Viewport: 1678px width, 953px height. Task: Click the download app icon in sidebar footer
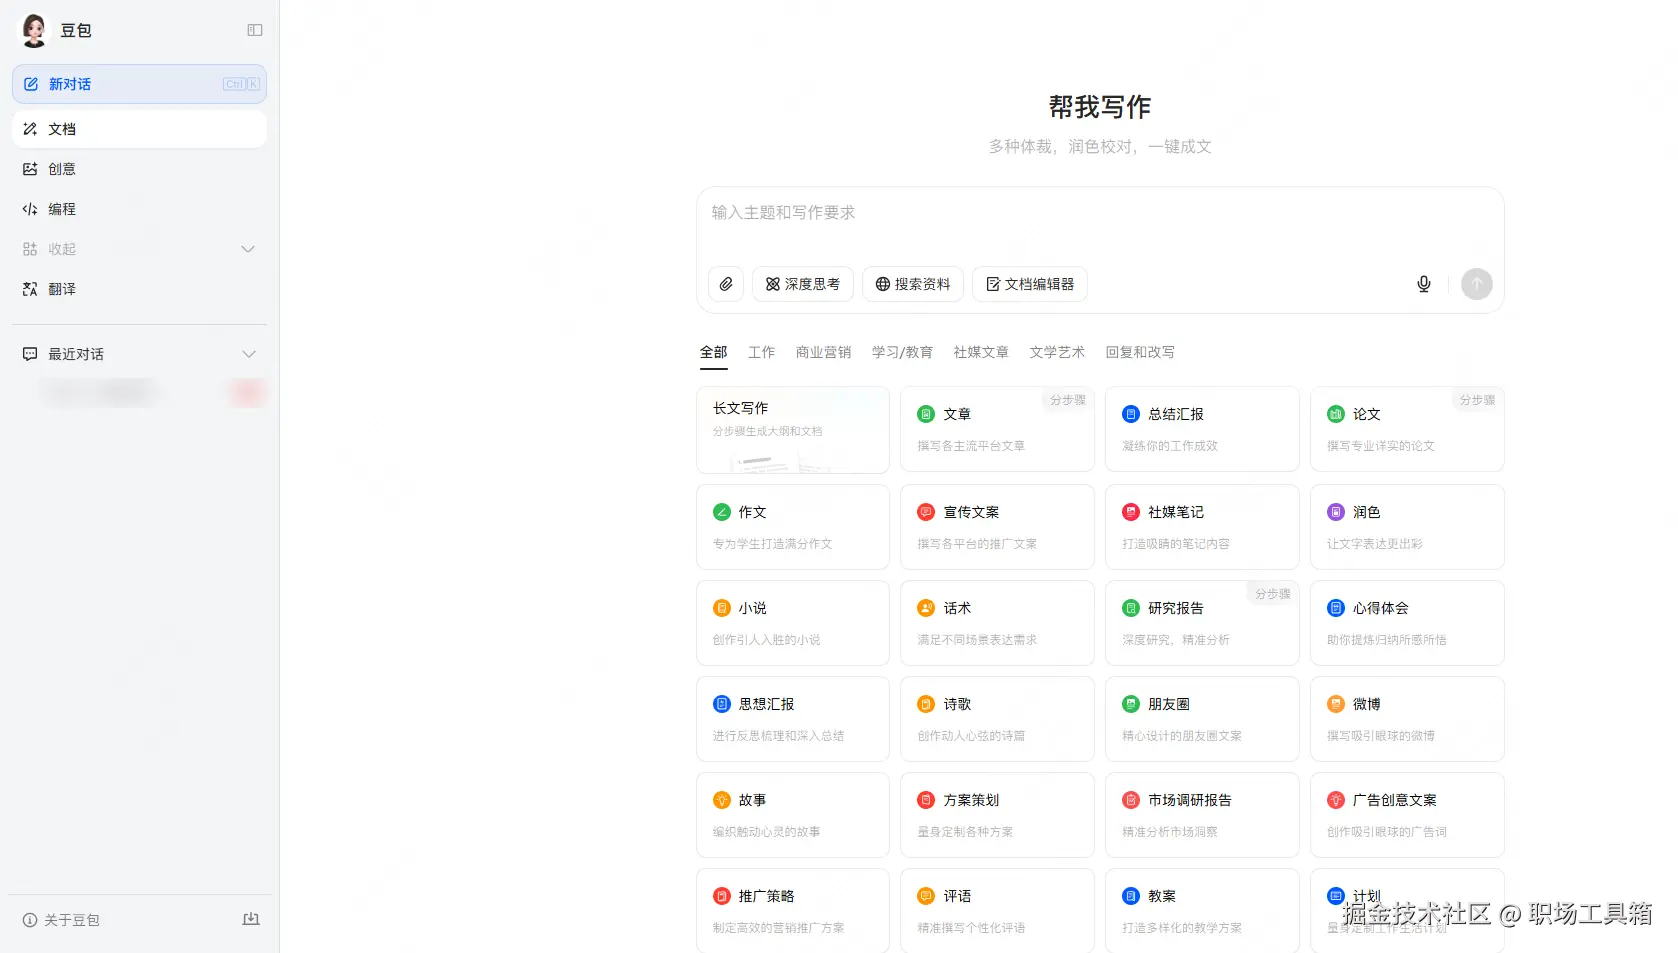[251, 919]
